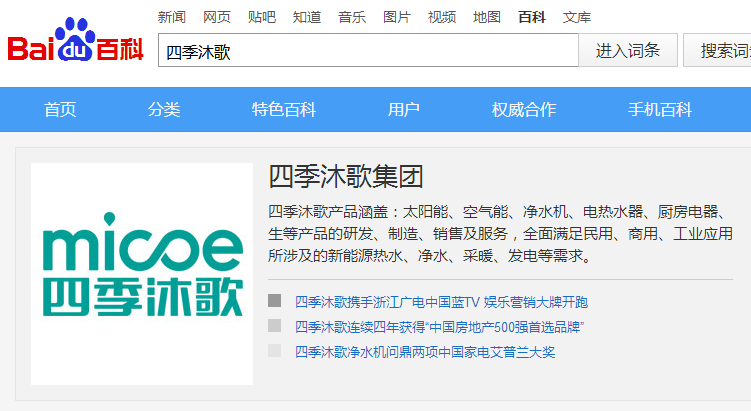Go to 贴吧 from top navigation
This screenshot has width=751, height=411.
(262, 17)
